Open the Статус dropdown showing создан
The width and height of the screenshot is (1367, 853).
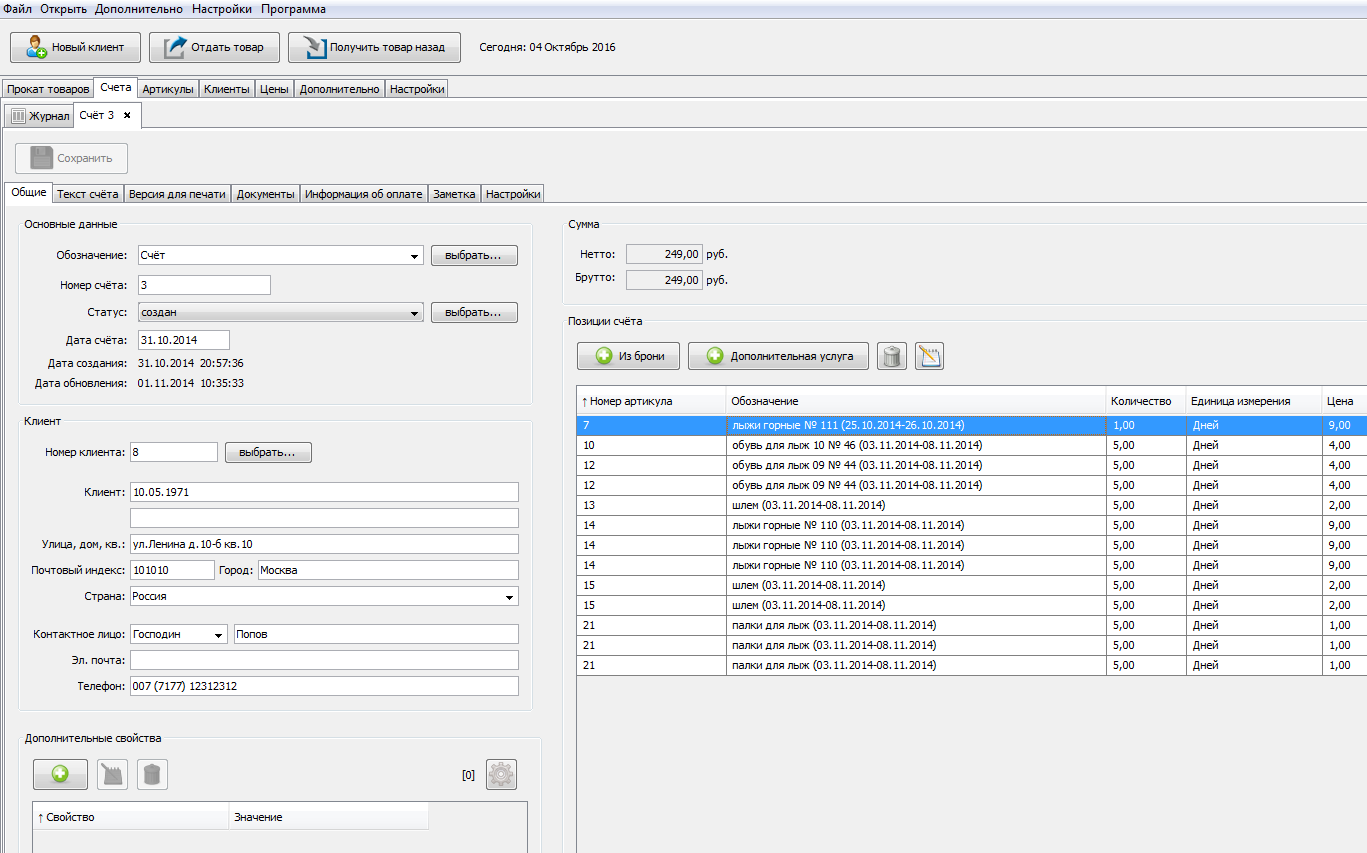click(414, 313)
